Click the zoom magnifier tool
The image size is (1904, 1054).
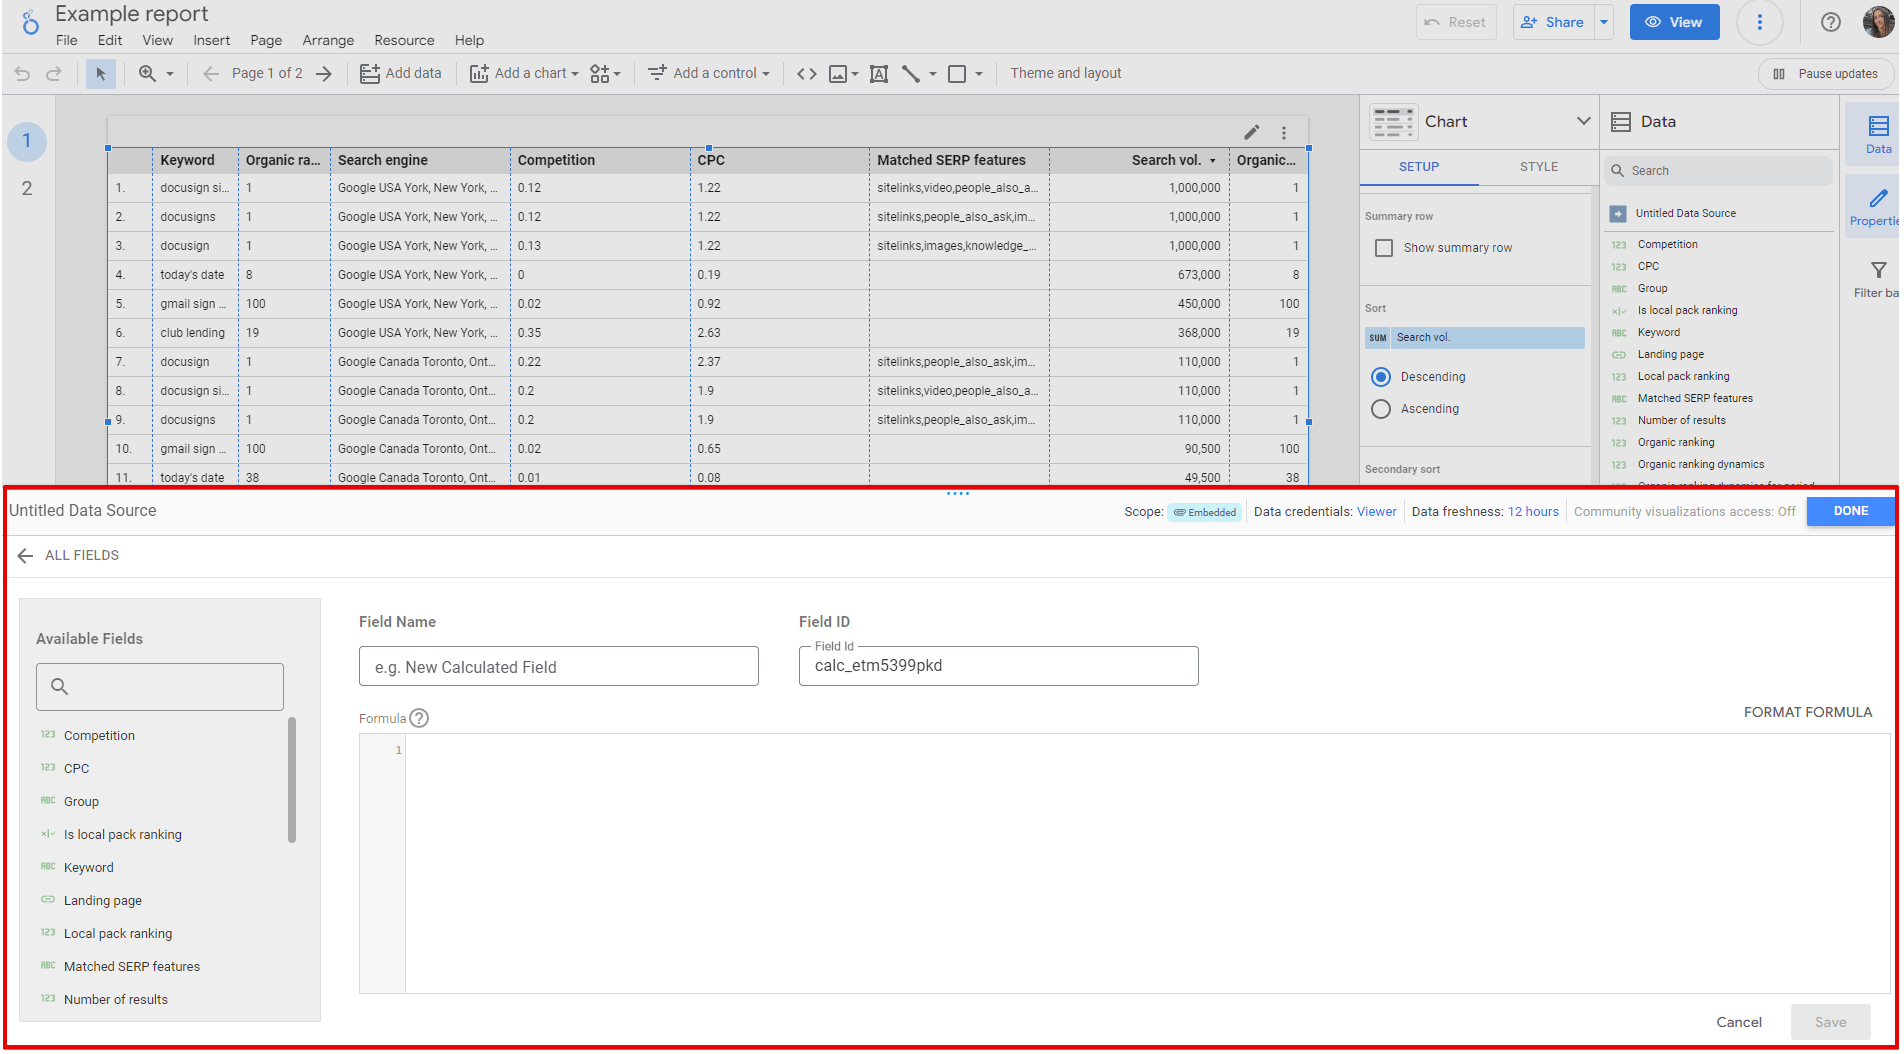point(147,74)
